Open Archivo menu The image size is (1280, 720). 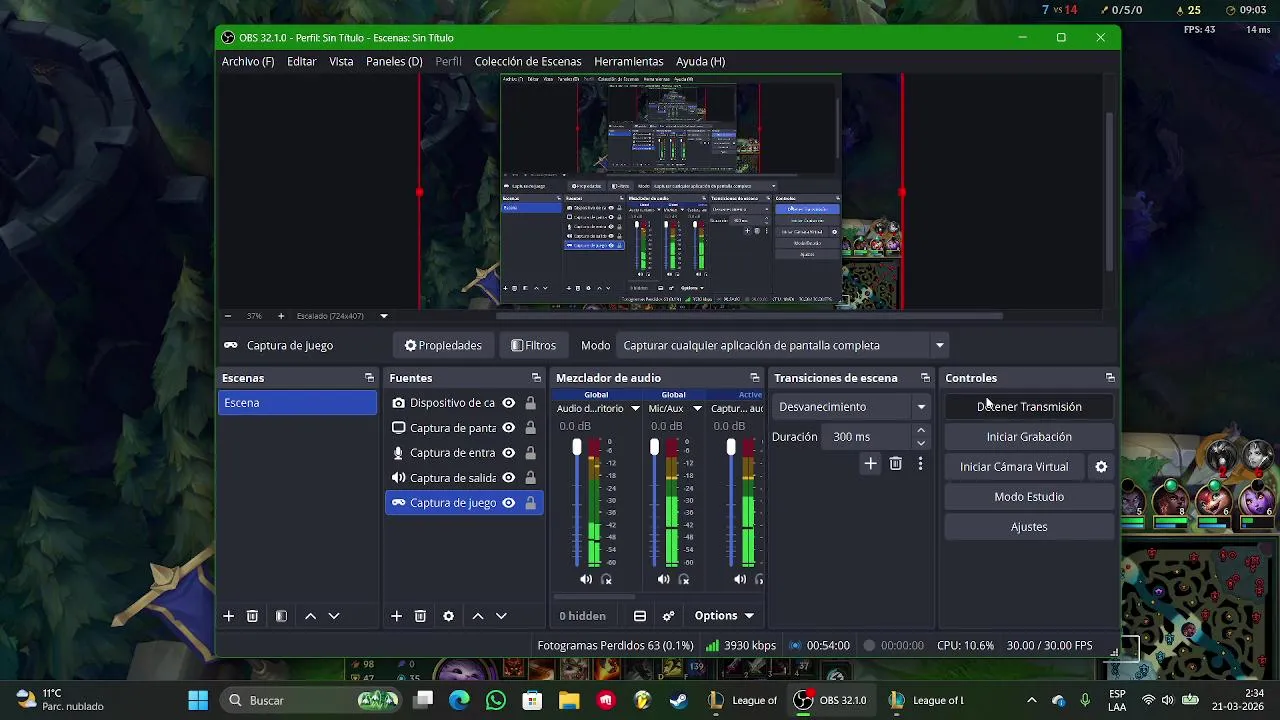tap(248, 61)
